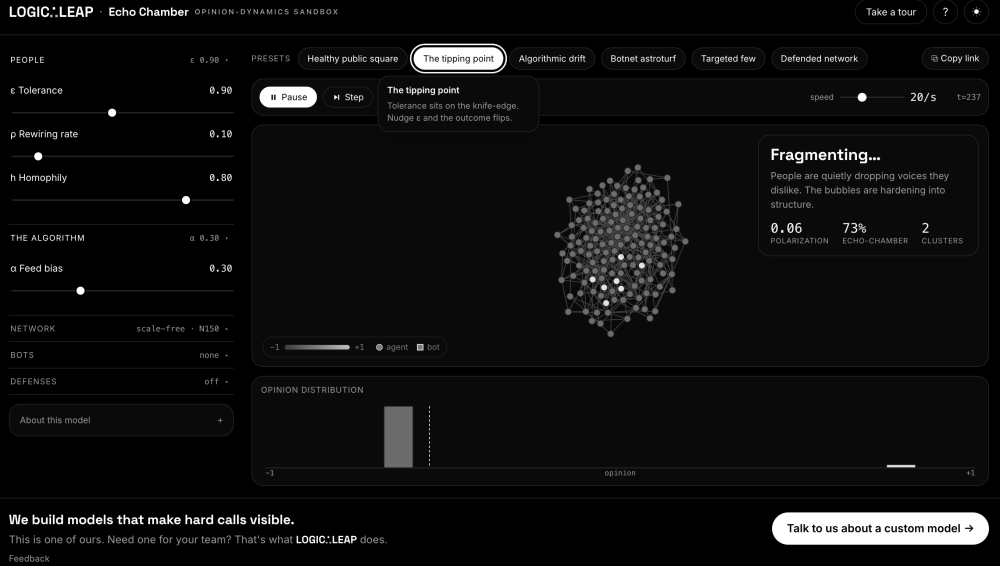Click the tall opinion histogram bar
Viewport: 1000px width, 566px height.
tap(399, 437)
